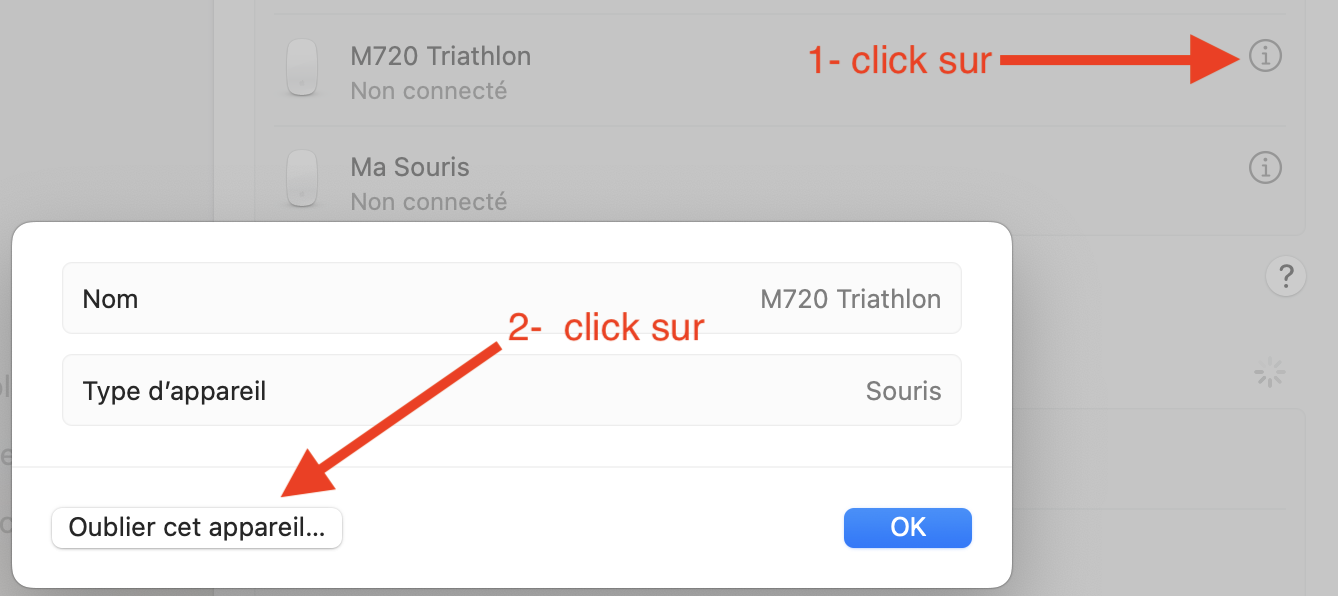Screen dimensions: 1338x596
Task: Click the Oublier cet appareil… button
Action: tap(197, 528)
